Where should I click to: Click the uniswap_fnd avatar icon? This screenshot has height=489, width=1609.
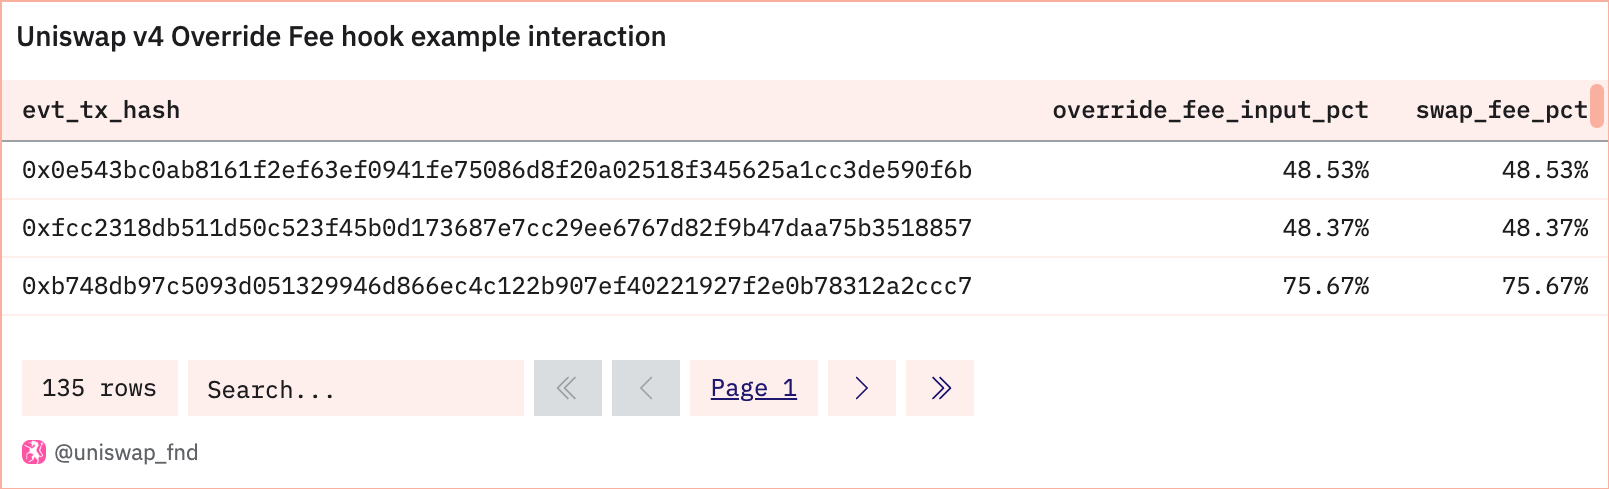pyautogui.click(x=34, y=452)
